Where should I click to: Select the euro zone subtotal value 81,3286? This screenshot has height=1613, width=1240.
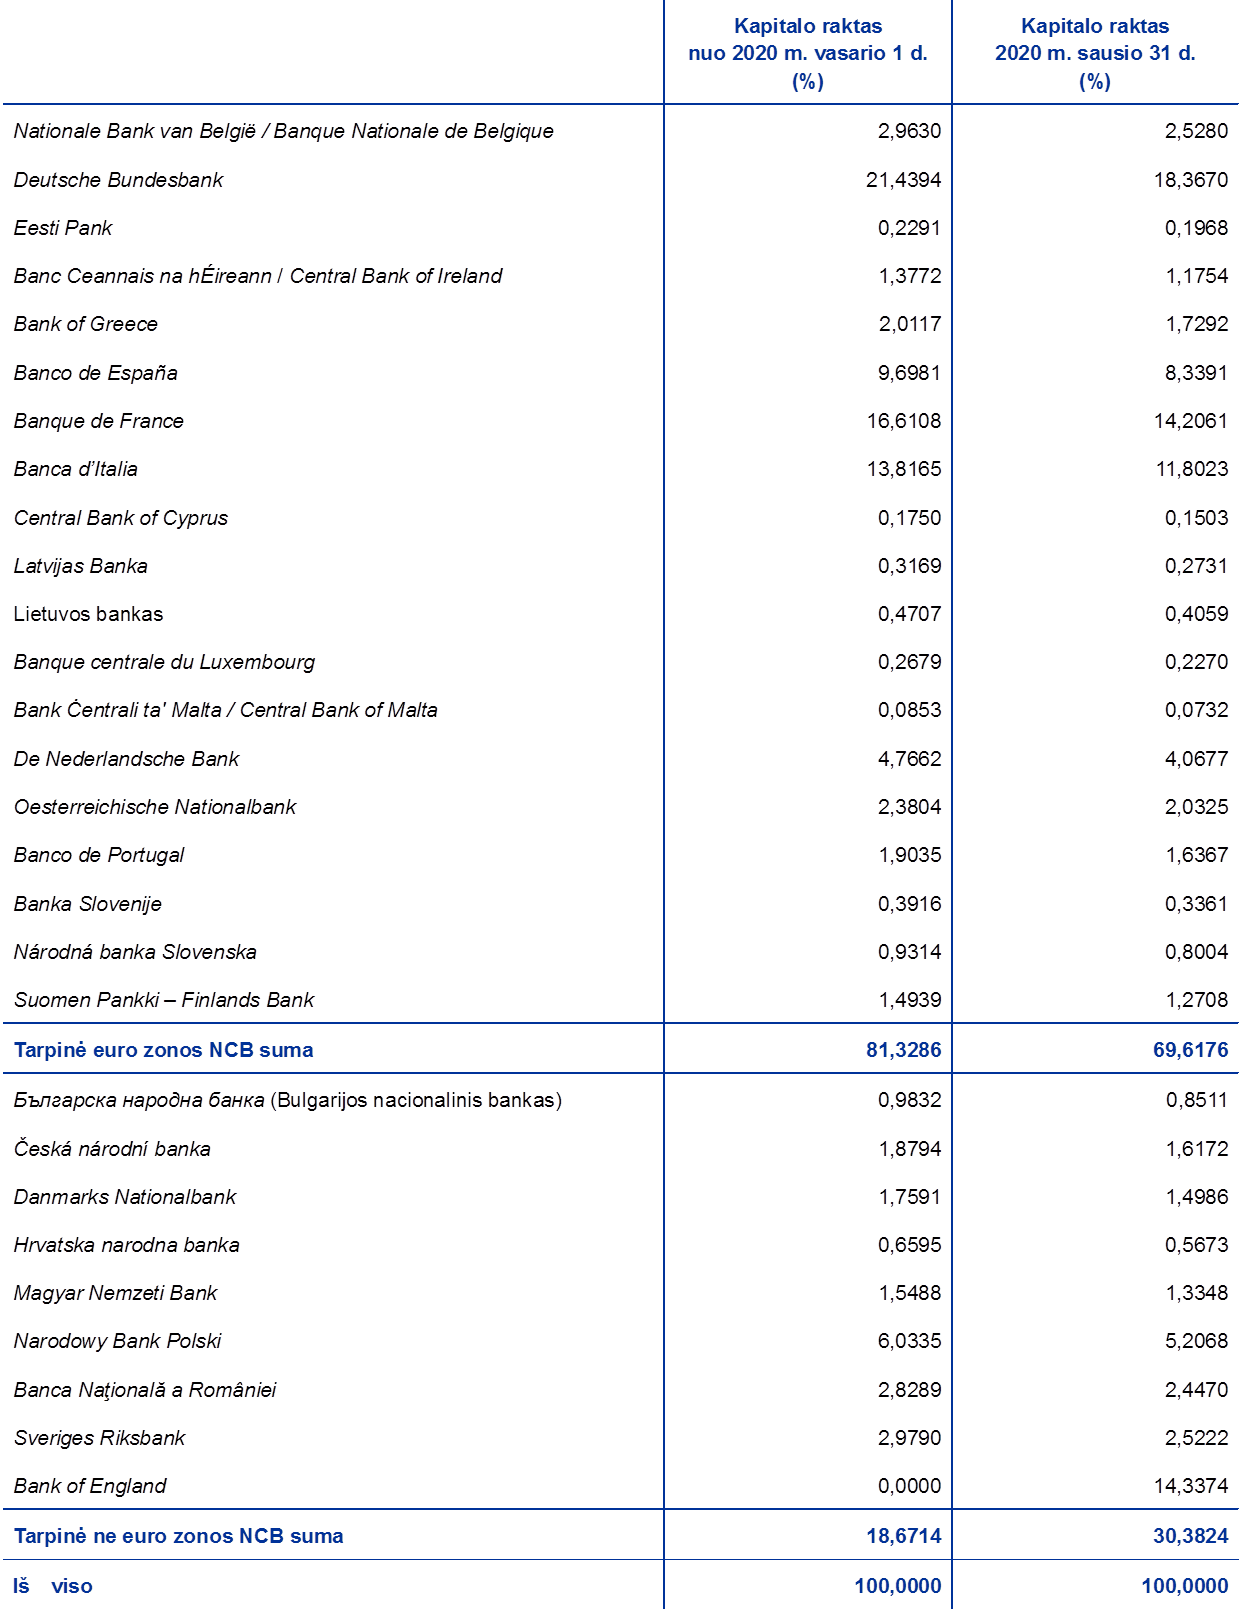[x=903, y=1050]
